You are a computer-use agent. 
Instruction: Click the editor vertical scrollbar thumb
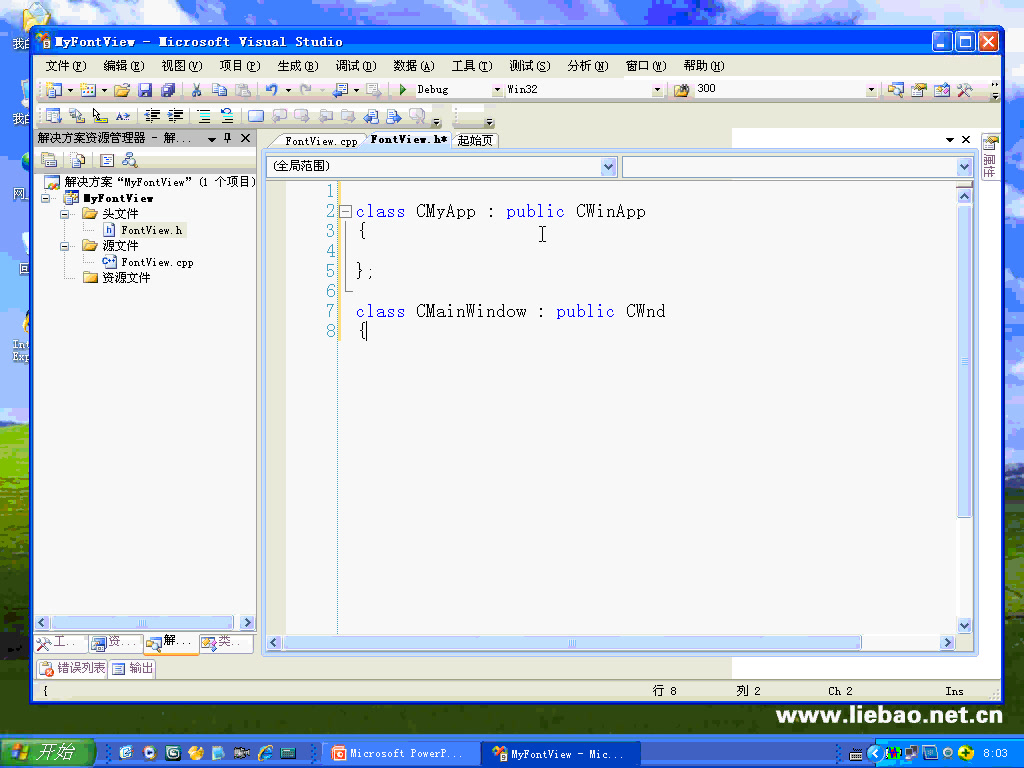click(965, 360)
